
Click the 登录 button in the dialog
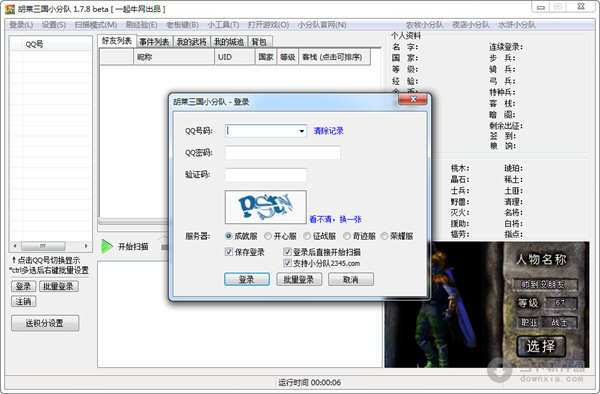[x=247, y=279]
